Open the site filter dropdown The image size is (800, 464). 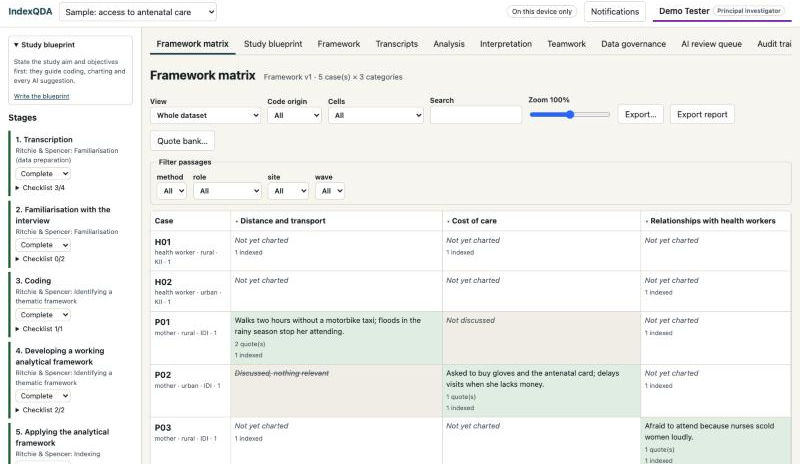coord(288,191)
